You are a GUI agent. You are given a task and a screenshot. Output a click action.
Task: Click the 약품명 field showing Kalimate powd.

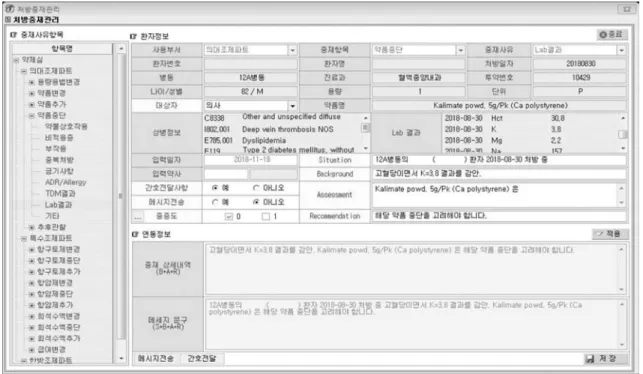[500, 105]
